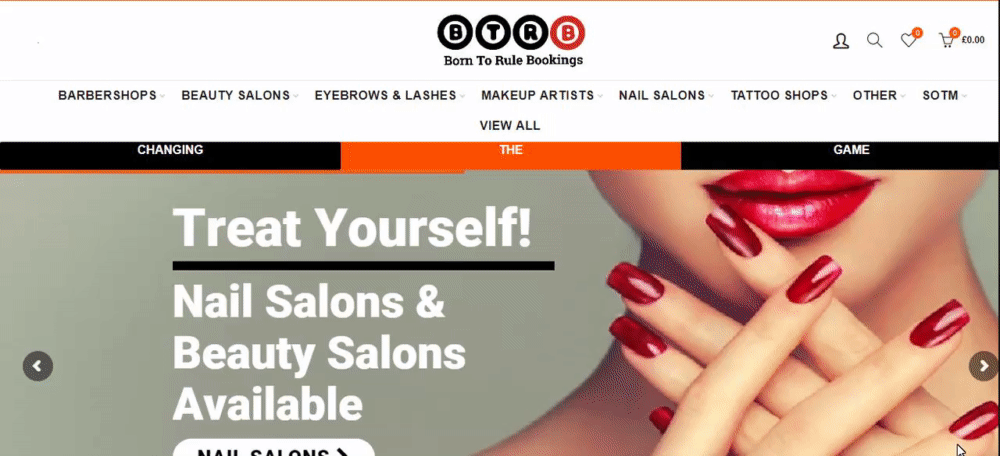Click the View All link

(x=510, y=126)
